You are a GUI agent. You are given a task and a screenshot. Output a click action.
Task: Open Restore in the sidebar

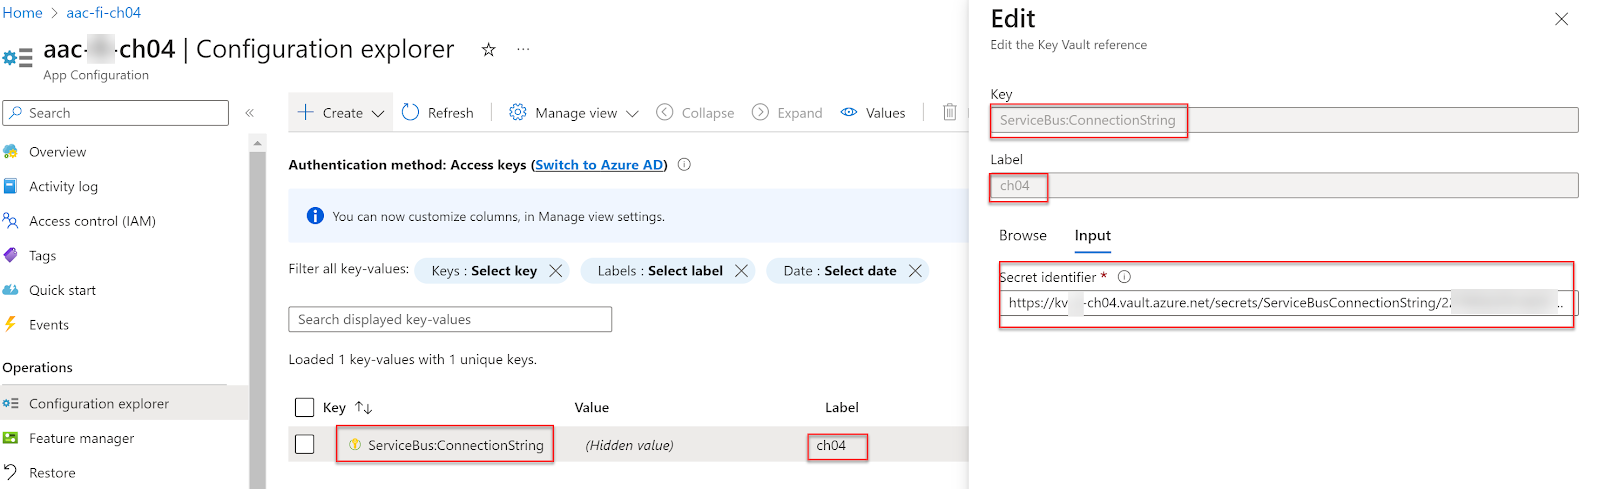point(52,473)
